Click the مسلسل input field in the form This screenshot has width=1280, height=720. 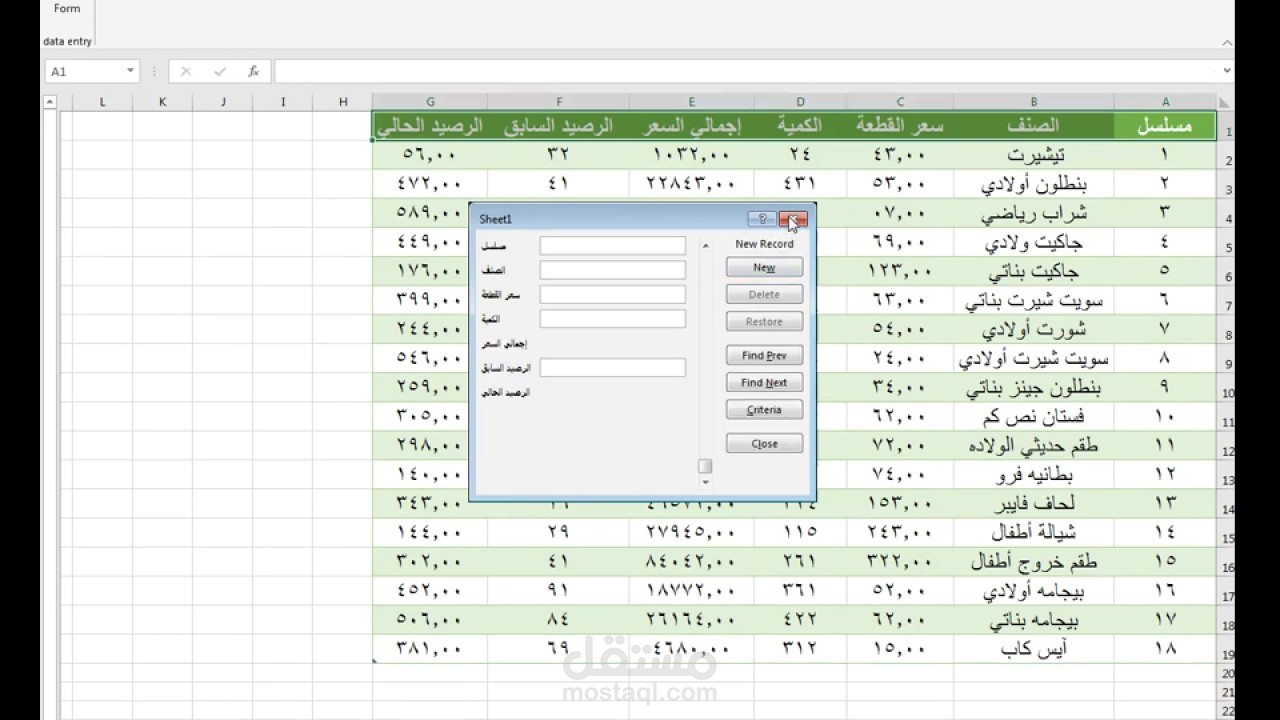tap(612, 245)
